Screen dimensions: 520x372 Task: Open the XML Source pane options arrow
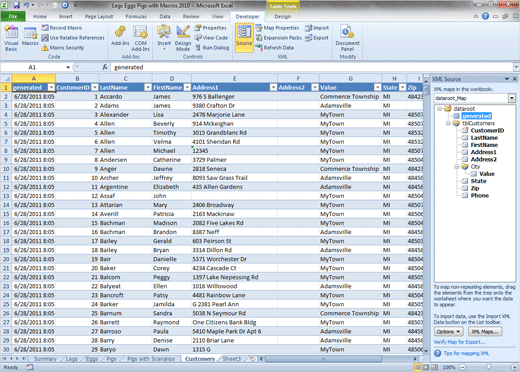pos(507,79)
